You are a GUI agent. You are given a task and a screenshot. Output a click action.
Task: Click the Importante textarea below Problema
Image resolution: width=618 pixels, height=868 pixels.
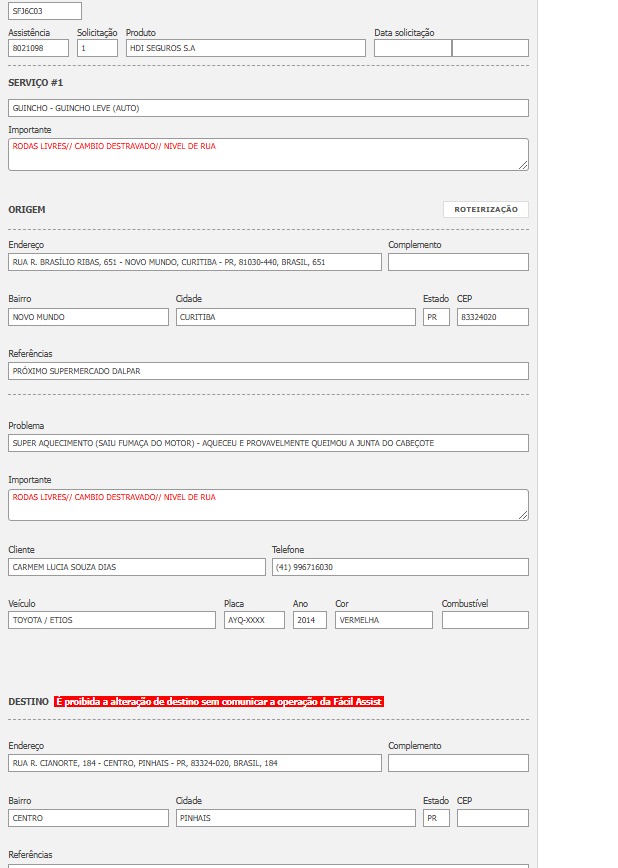tap(269, 505)
